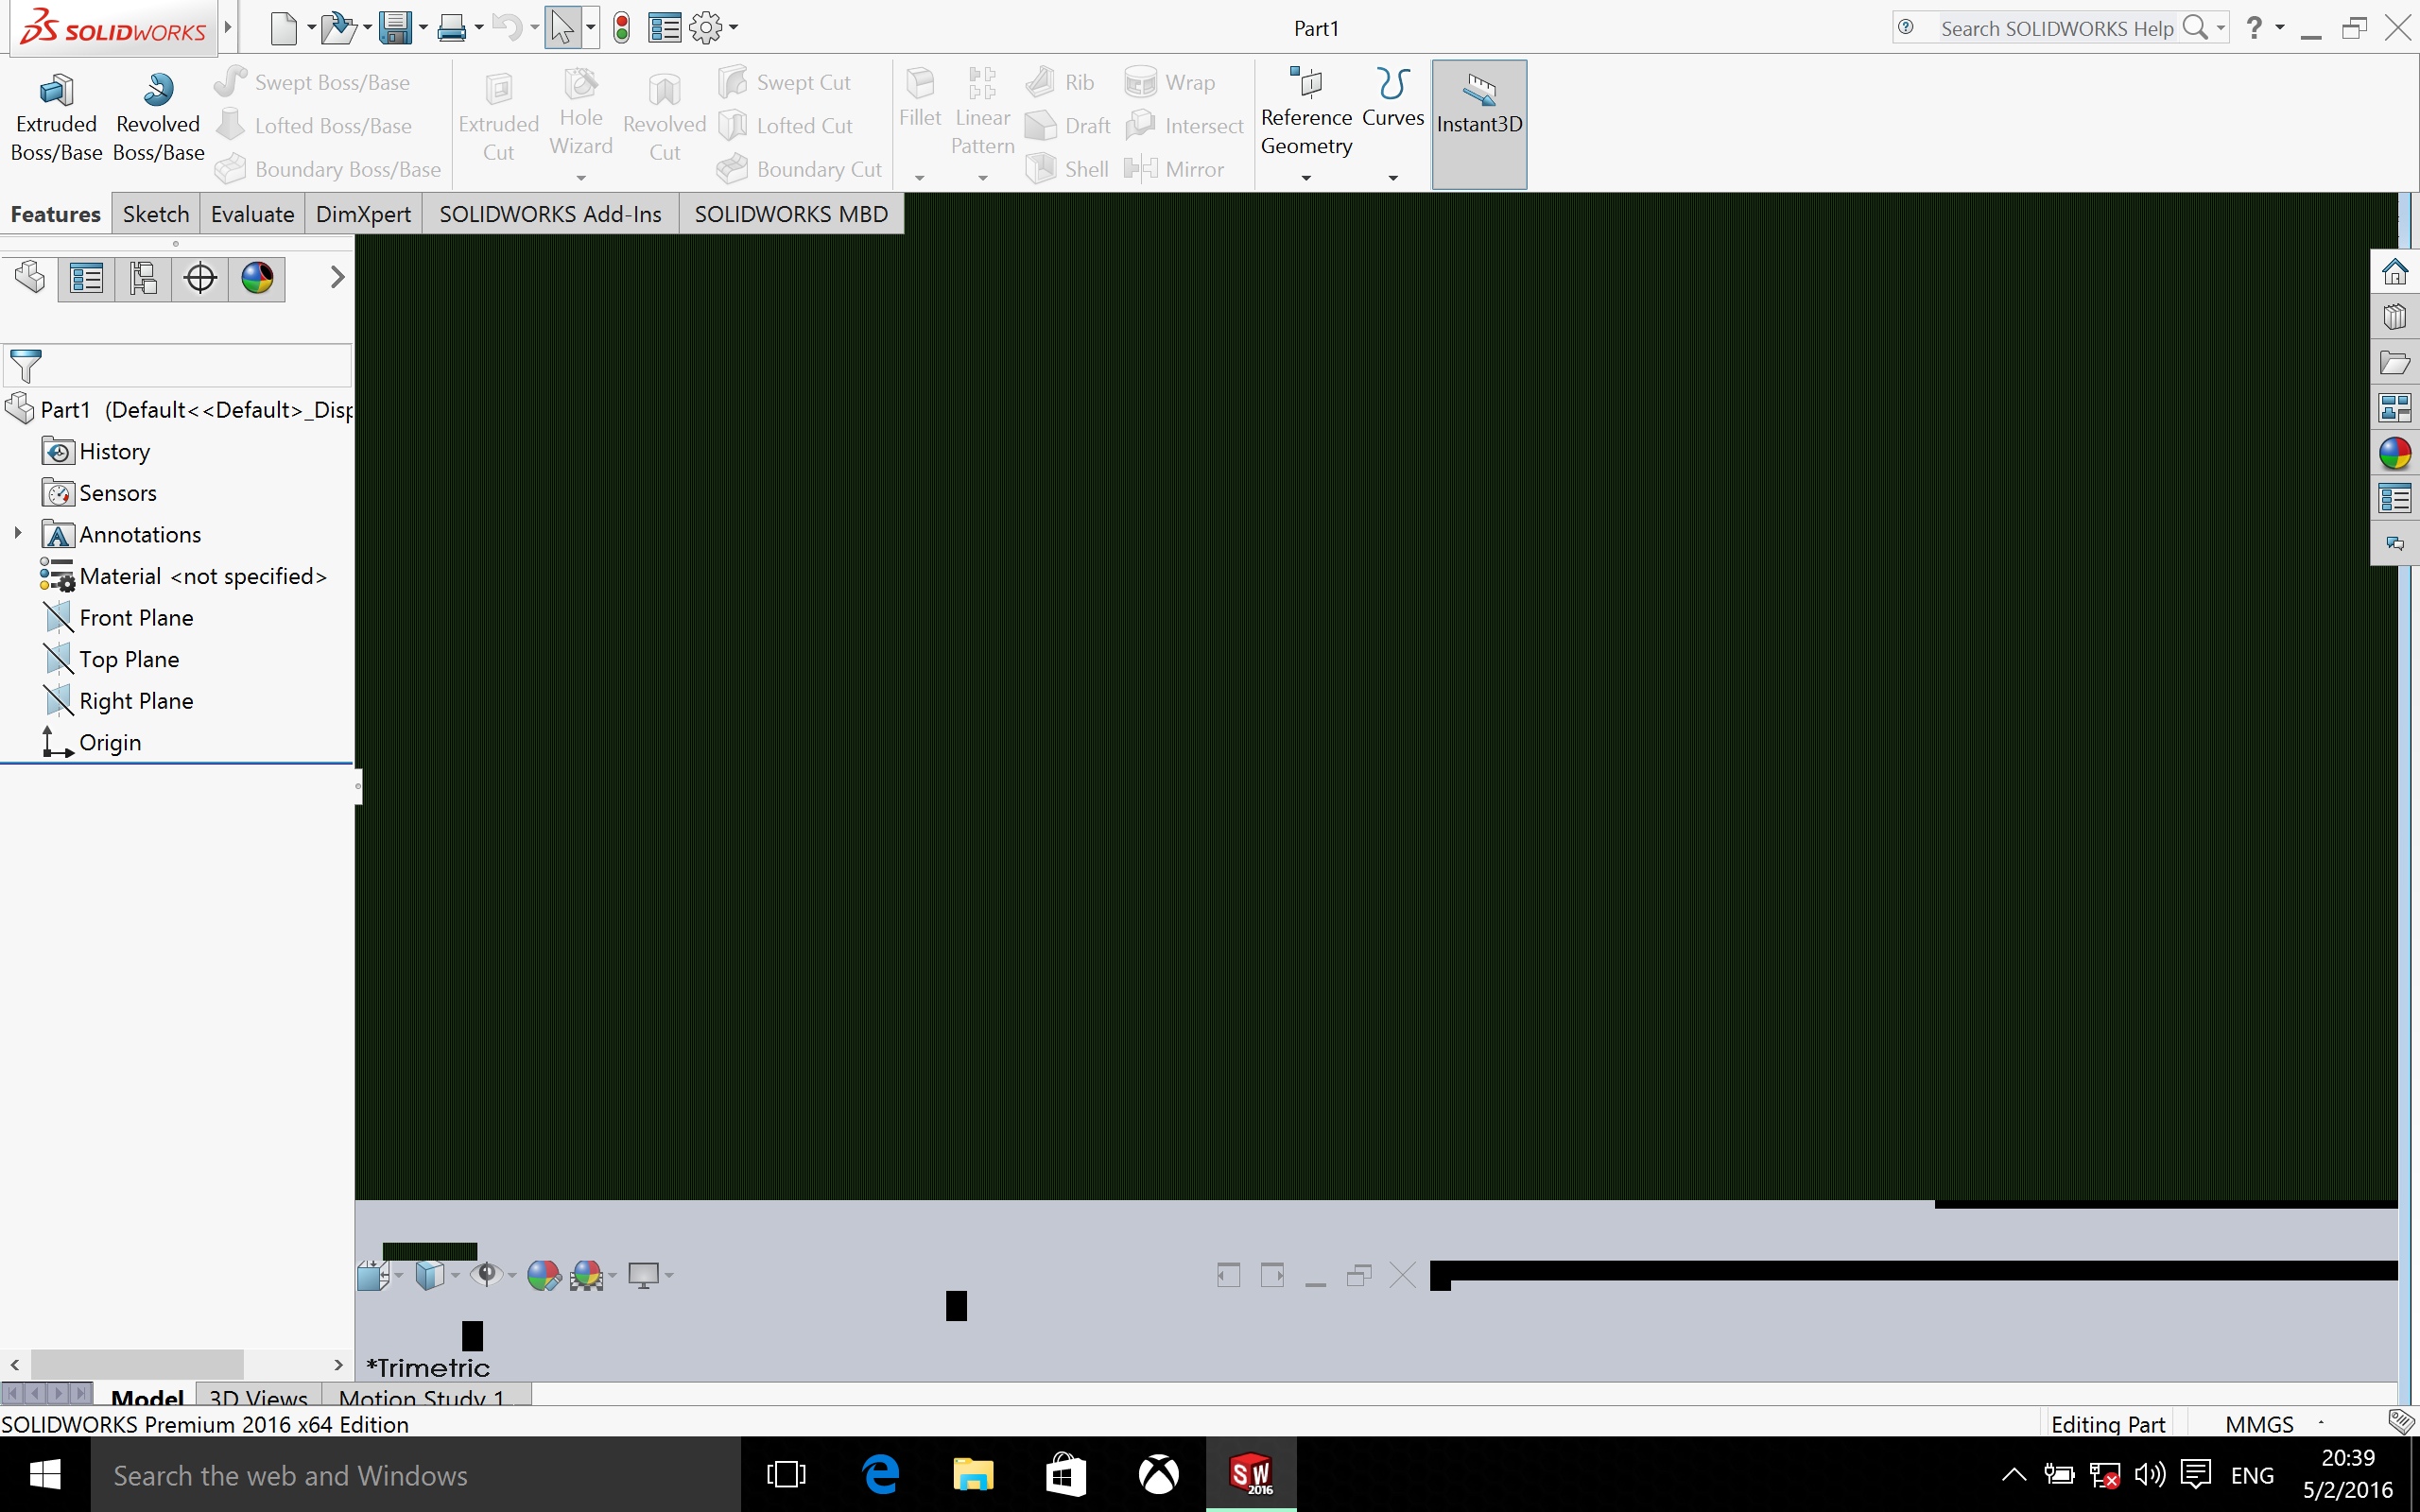Open View Palette in task pane

pyautogui.click(x=2394, y=408)
